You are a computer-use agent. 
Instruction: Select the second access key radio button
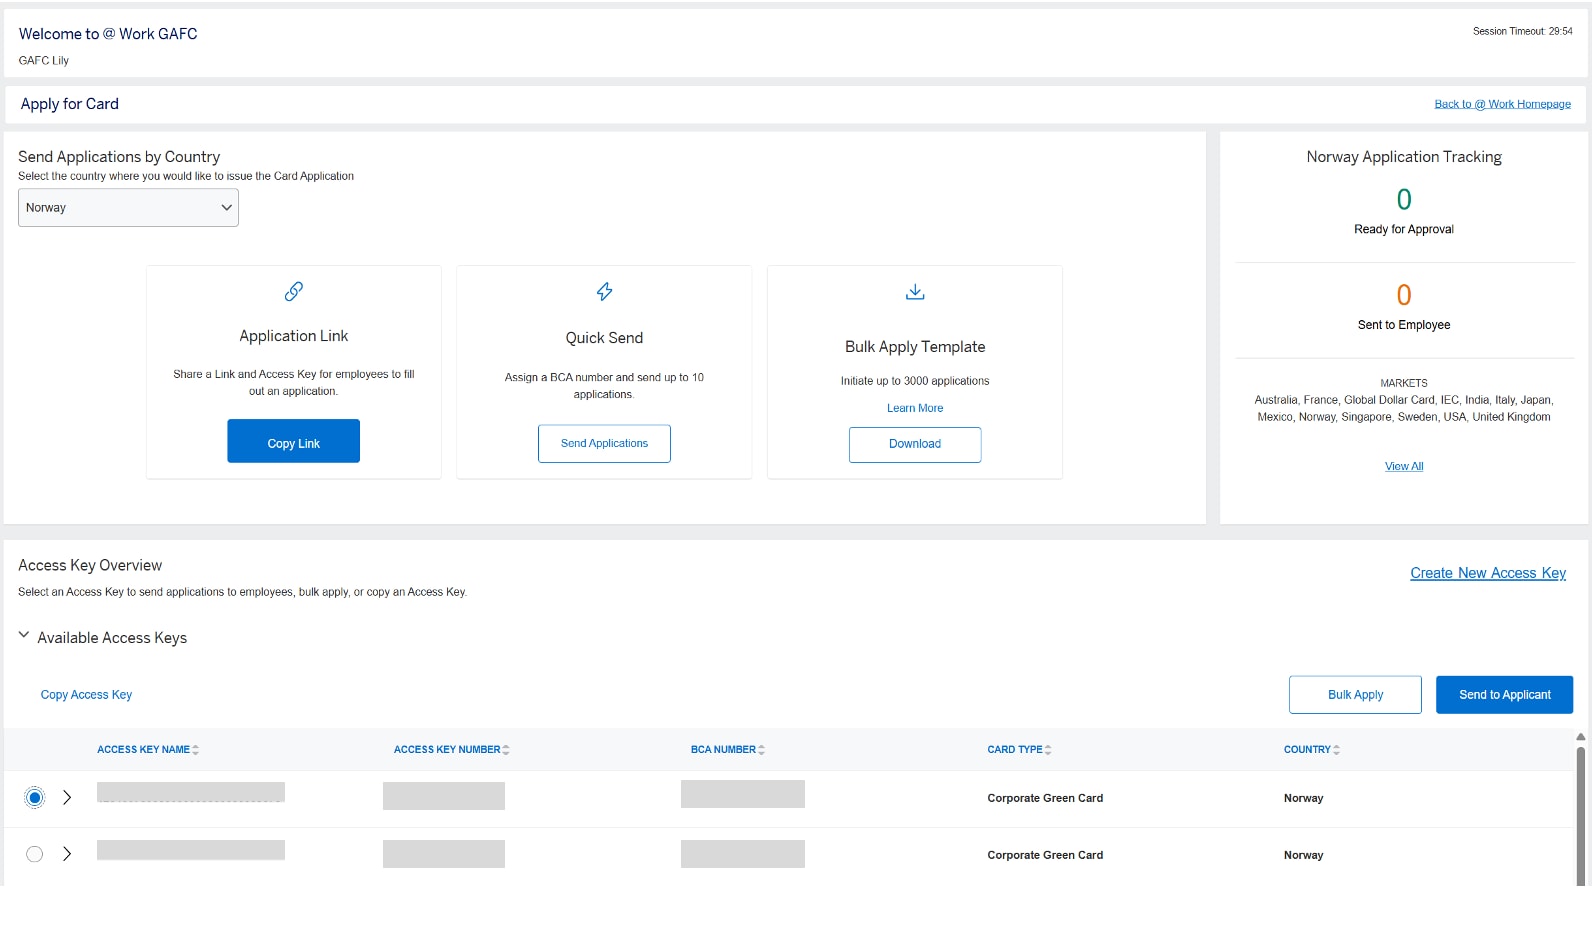35,855
